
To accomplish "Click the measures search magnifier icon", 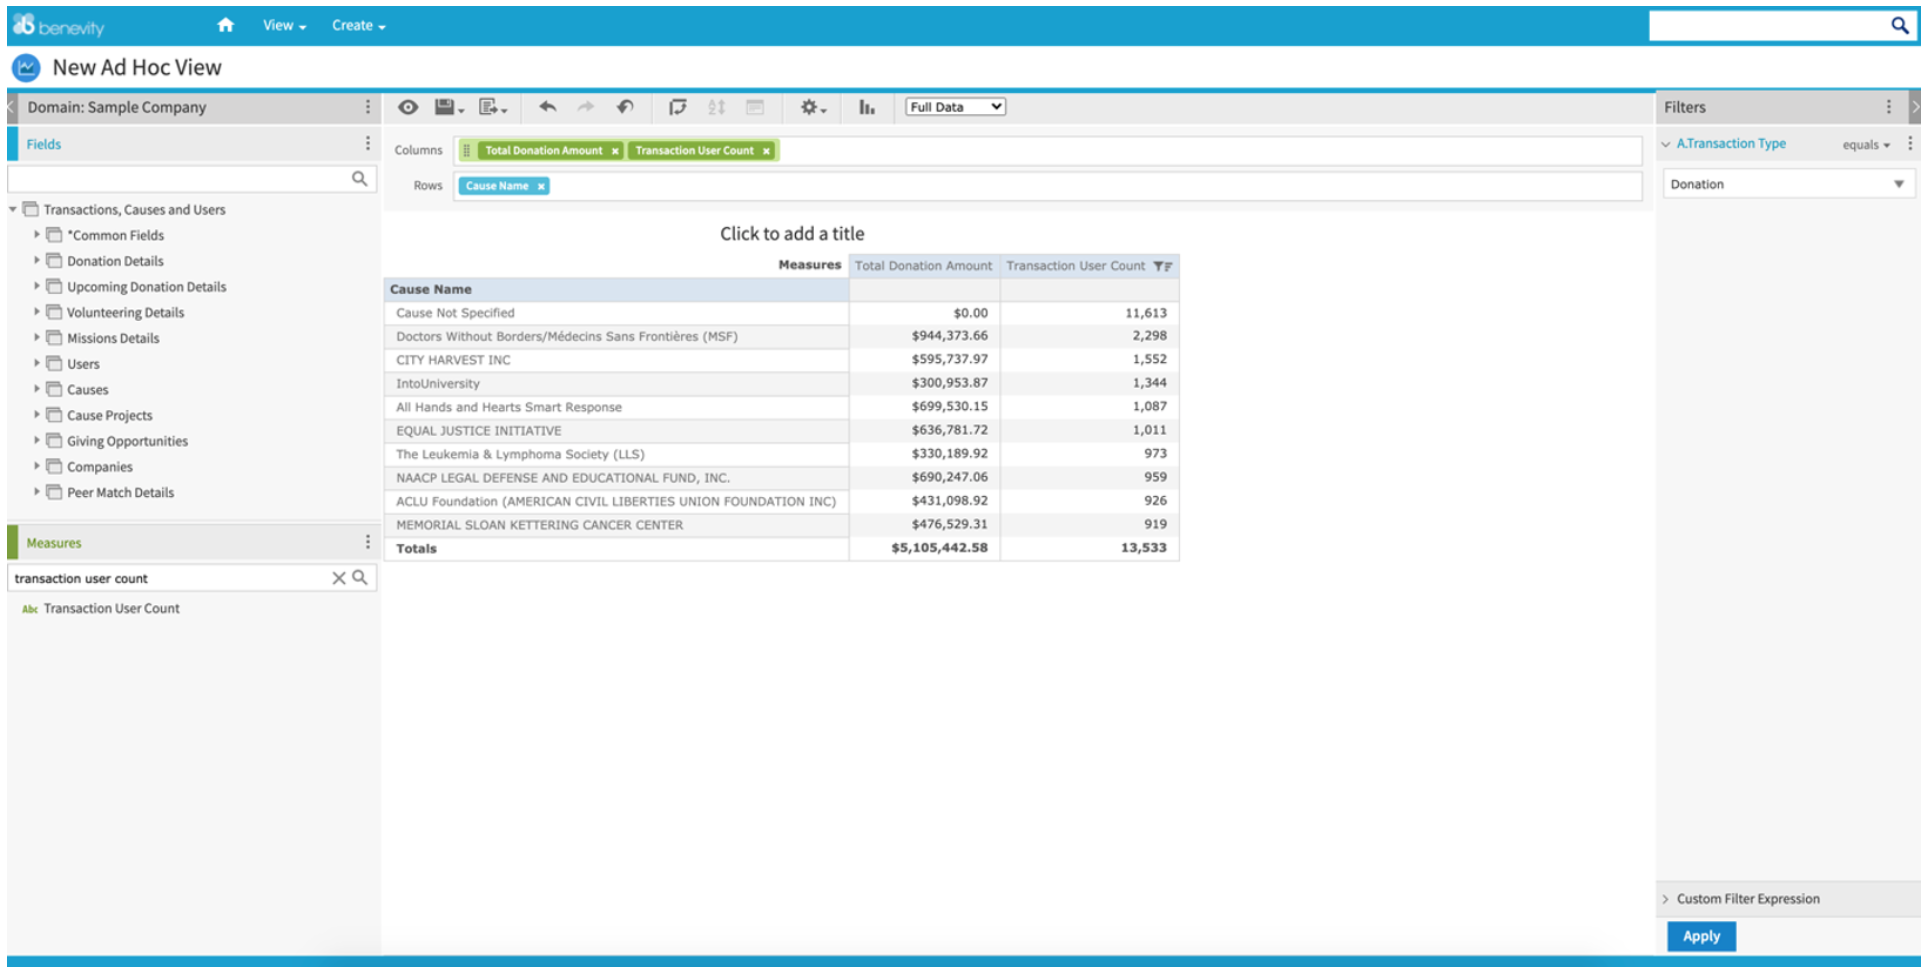I will coord(360,577).
